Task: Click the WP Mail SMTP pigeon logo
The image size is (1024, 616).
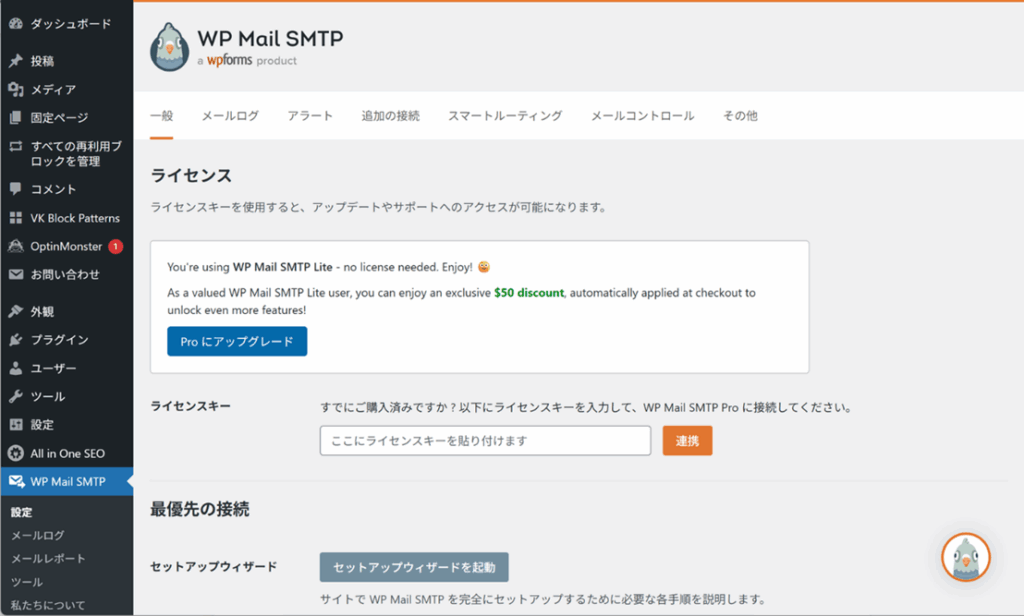Action: point(169,47)
